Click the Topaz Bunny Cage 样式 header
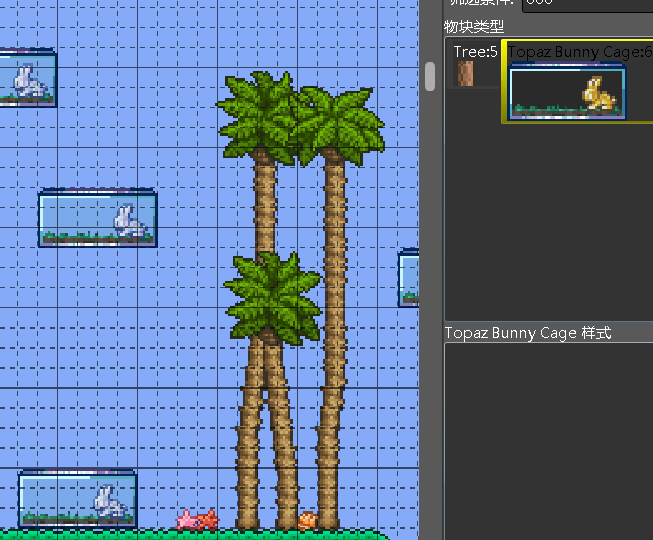Viewport: 653px width, 540px height. 527,333
